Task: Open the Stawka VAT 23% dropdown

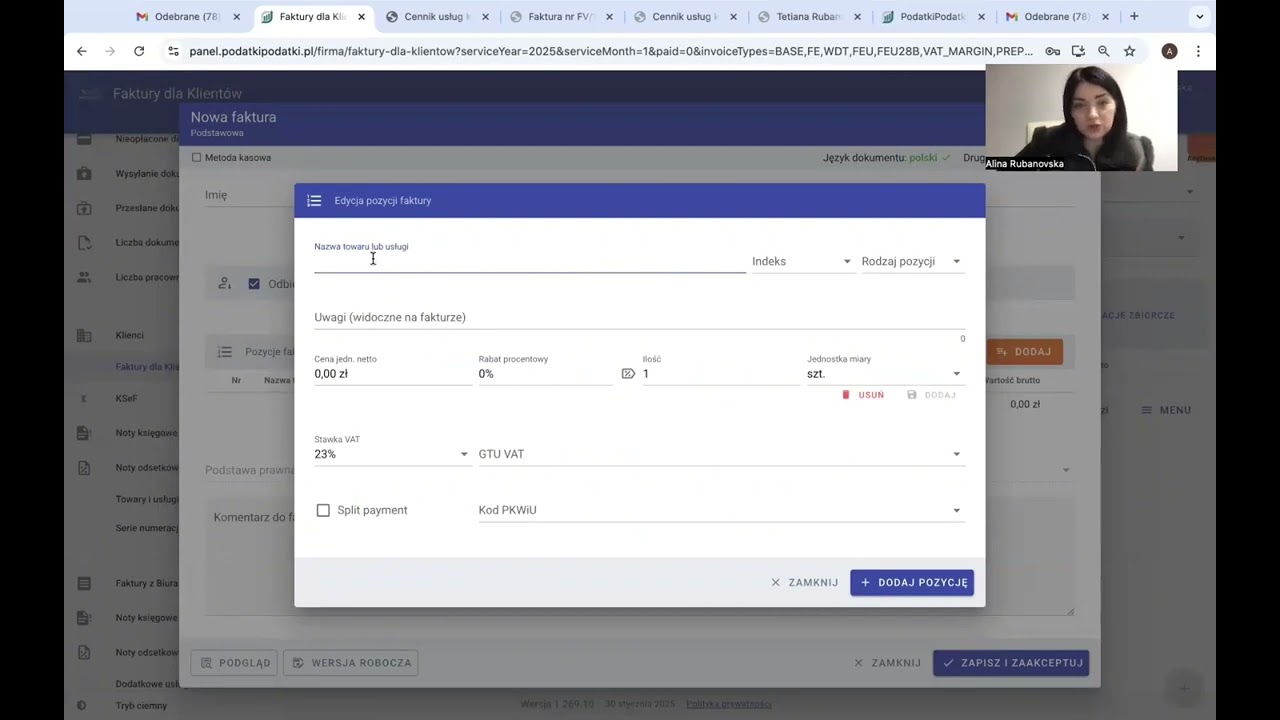Action: pos(391,454)
